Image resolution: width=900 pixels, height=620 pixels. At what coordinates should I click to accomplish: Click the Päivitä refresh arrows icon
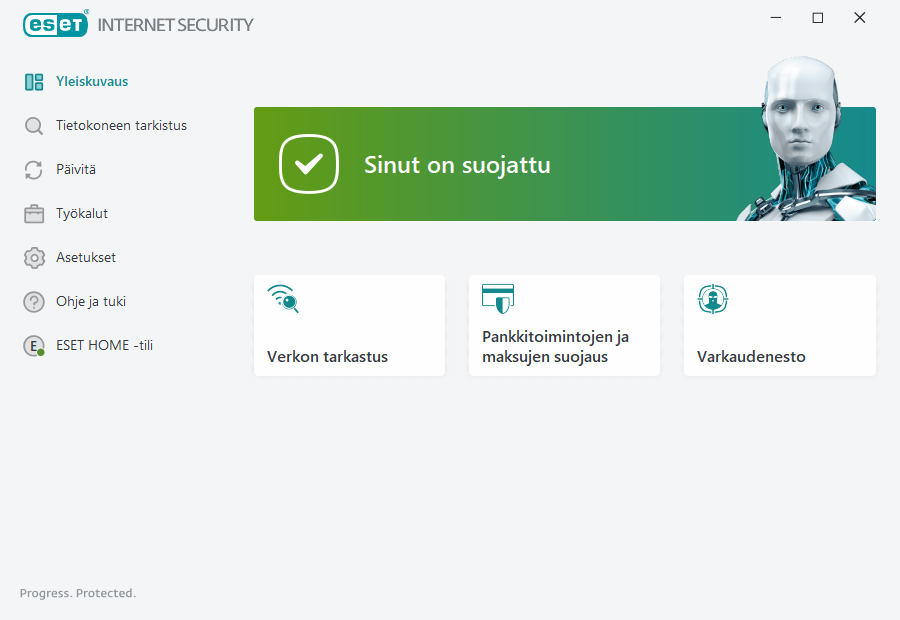point(34,170)
